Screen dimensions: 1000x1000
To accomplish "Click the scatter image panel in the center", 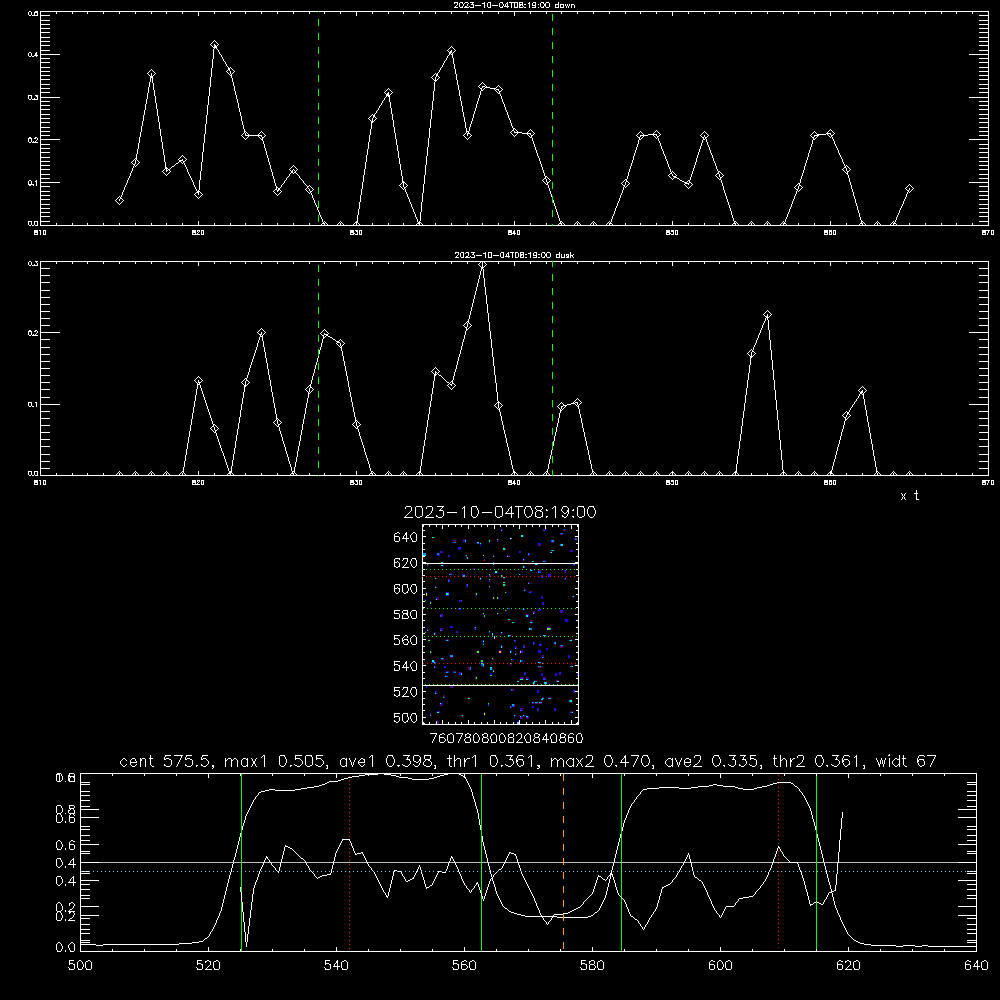I will click(501, 624).
